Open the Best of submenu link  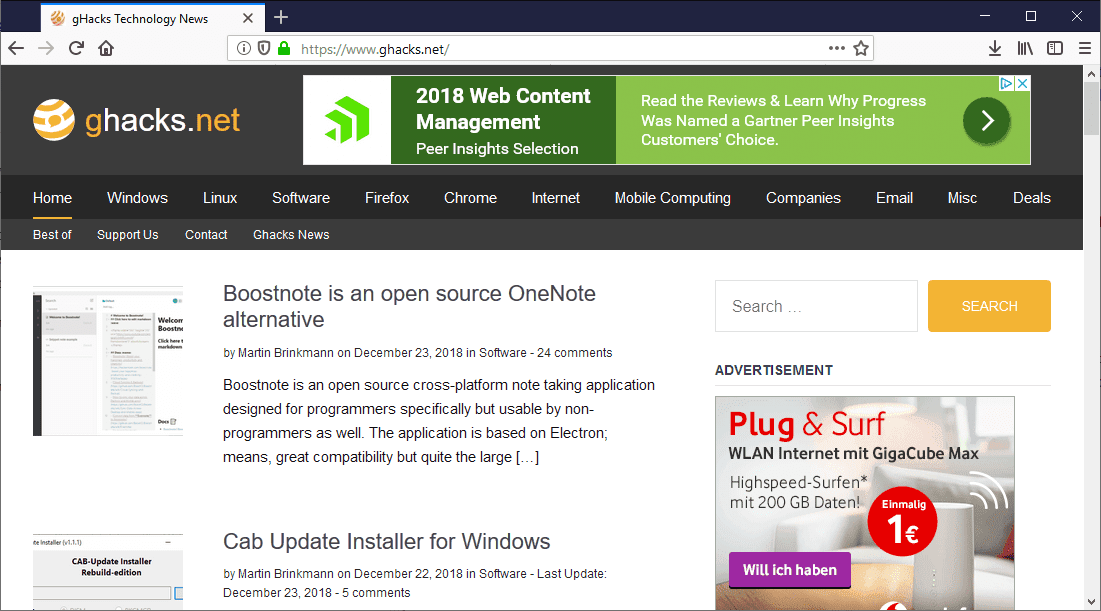52,235
